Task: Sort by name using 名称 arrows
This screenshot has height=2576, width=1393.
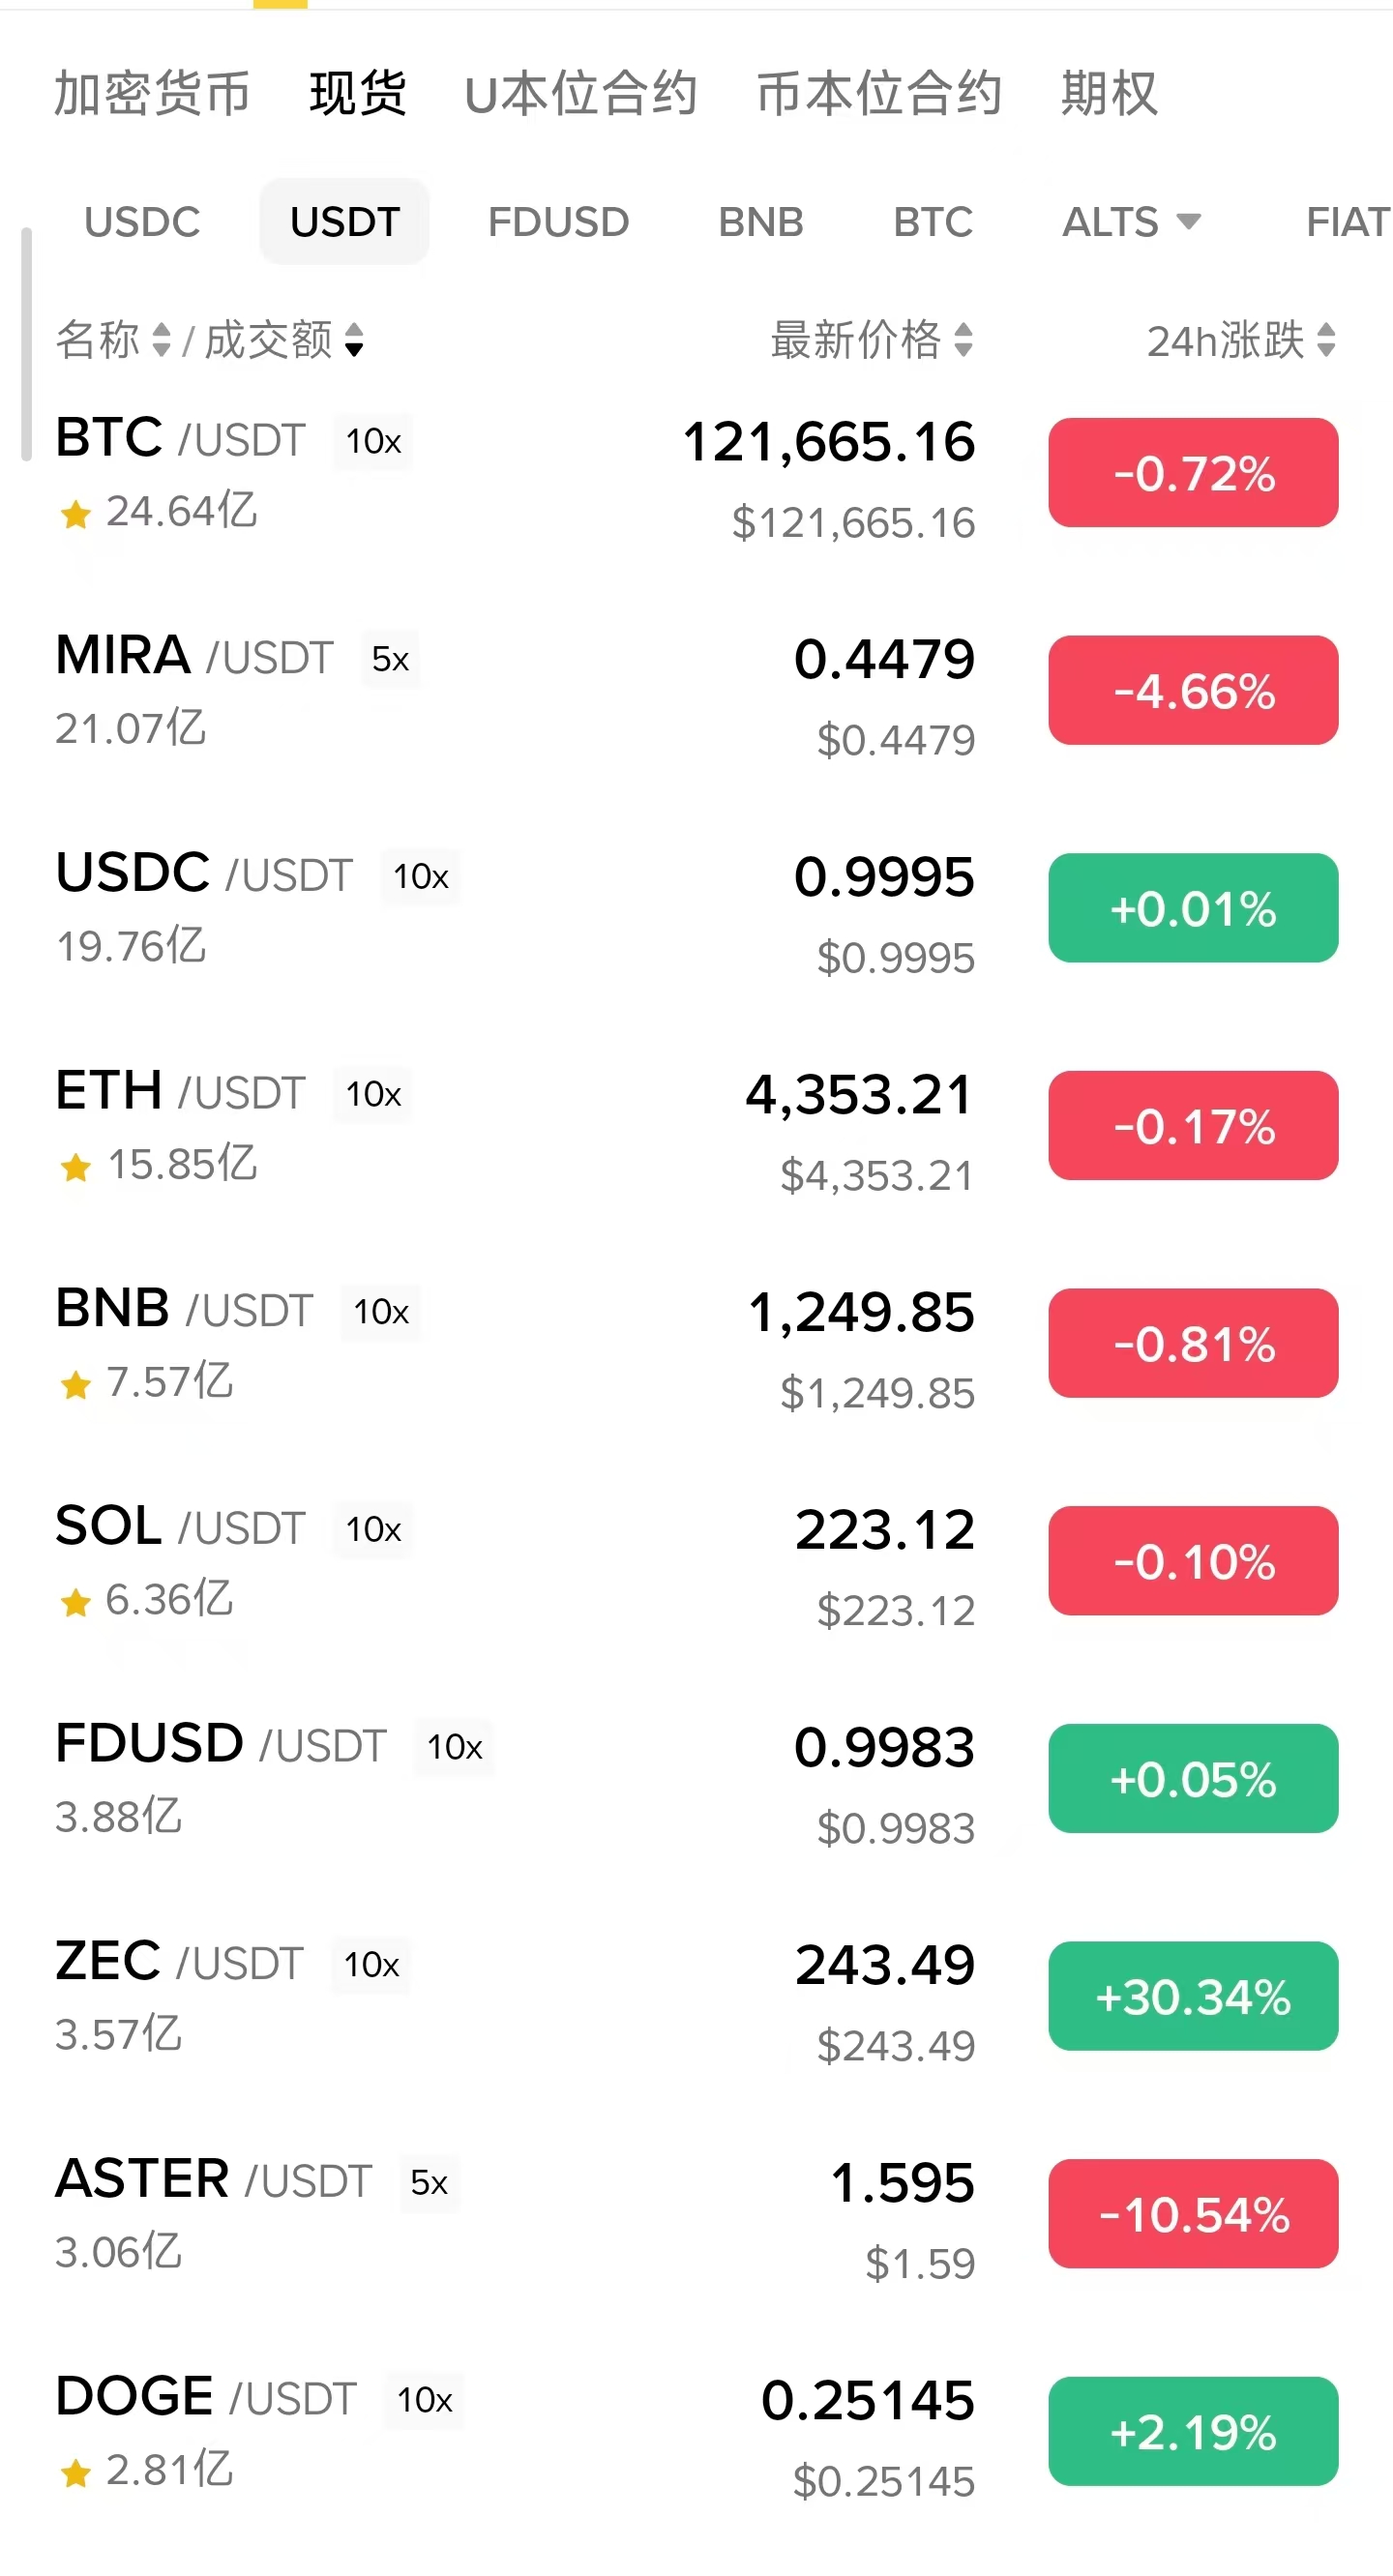Action: click(x=160, y=340)
